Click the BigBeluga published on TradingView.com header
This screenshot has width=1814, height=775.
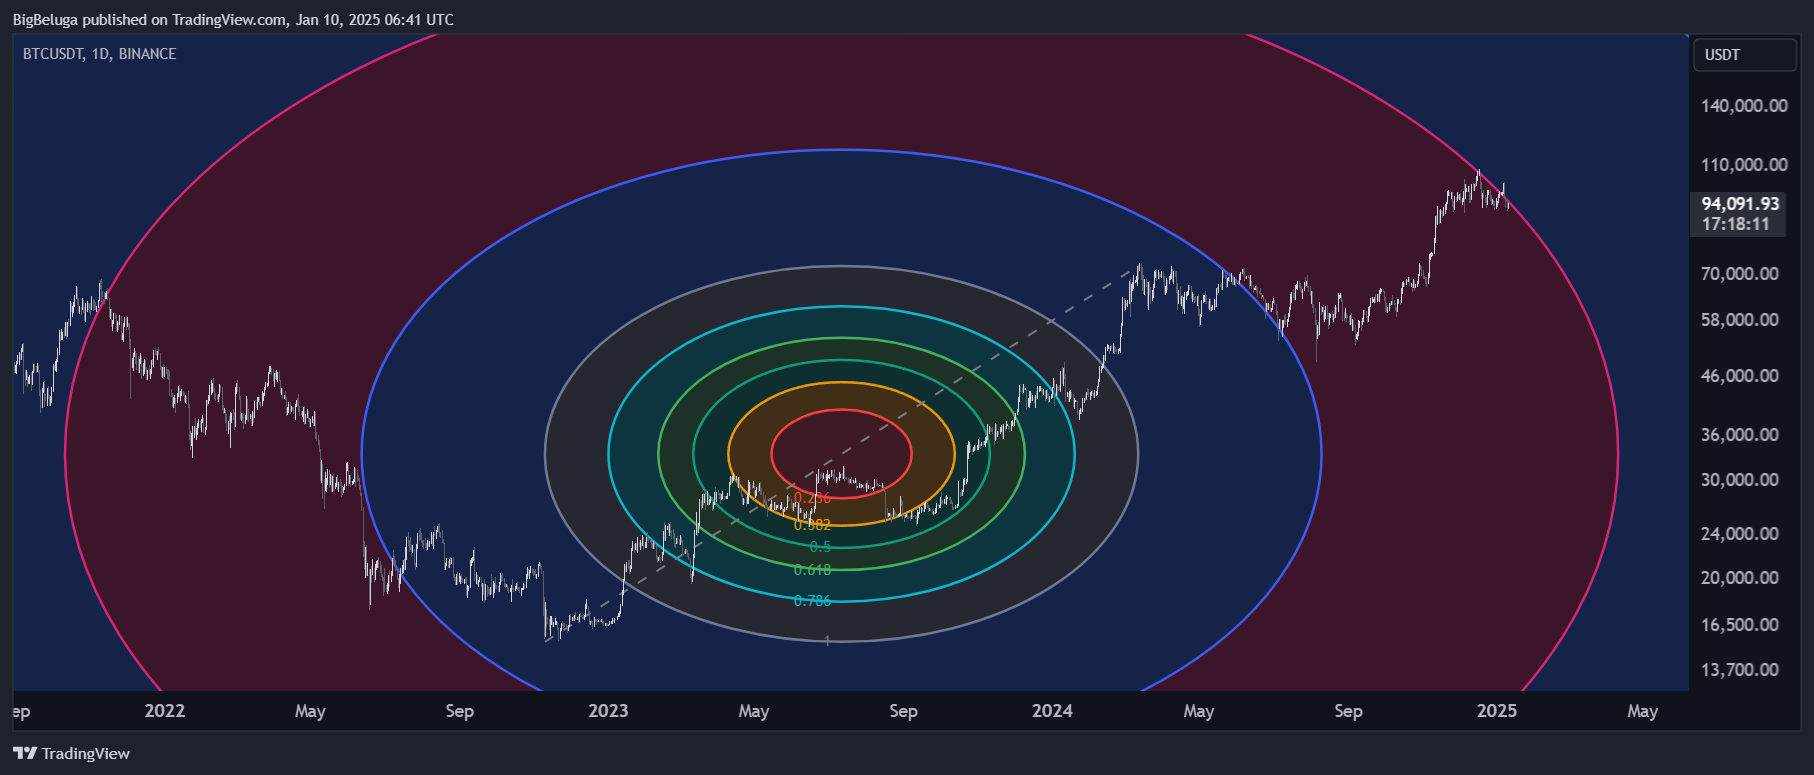click(x=233, y=19)
